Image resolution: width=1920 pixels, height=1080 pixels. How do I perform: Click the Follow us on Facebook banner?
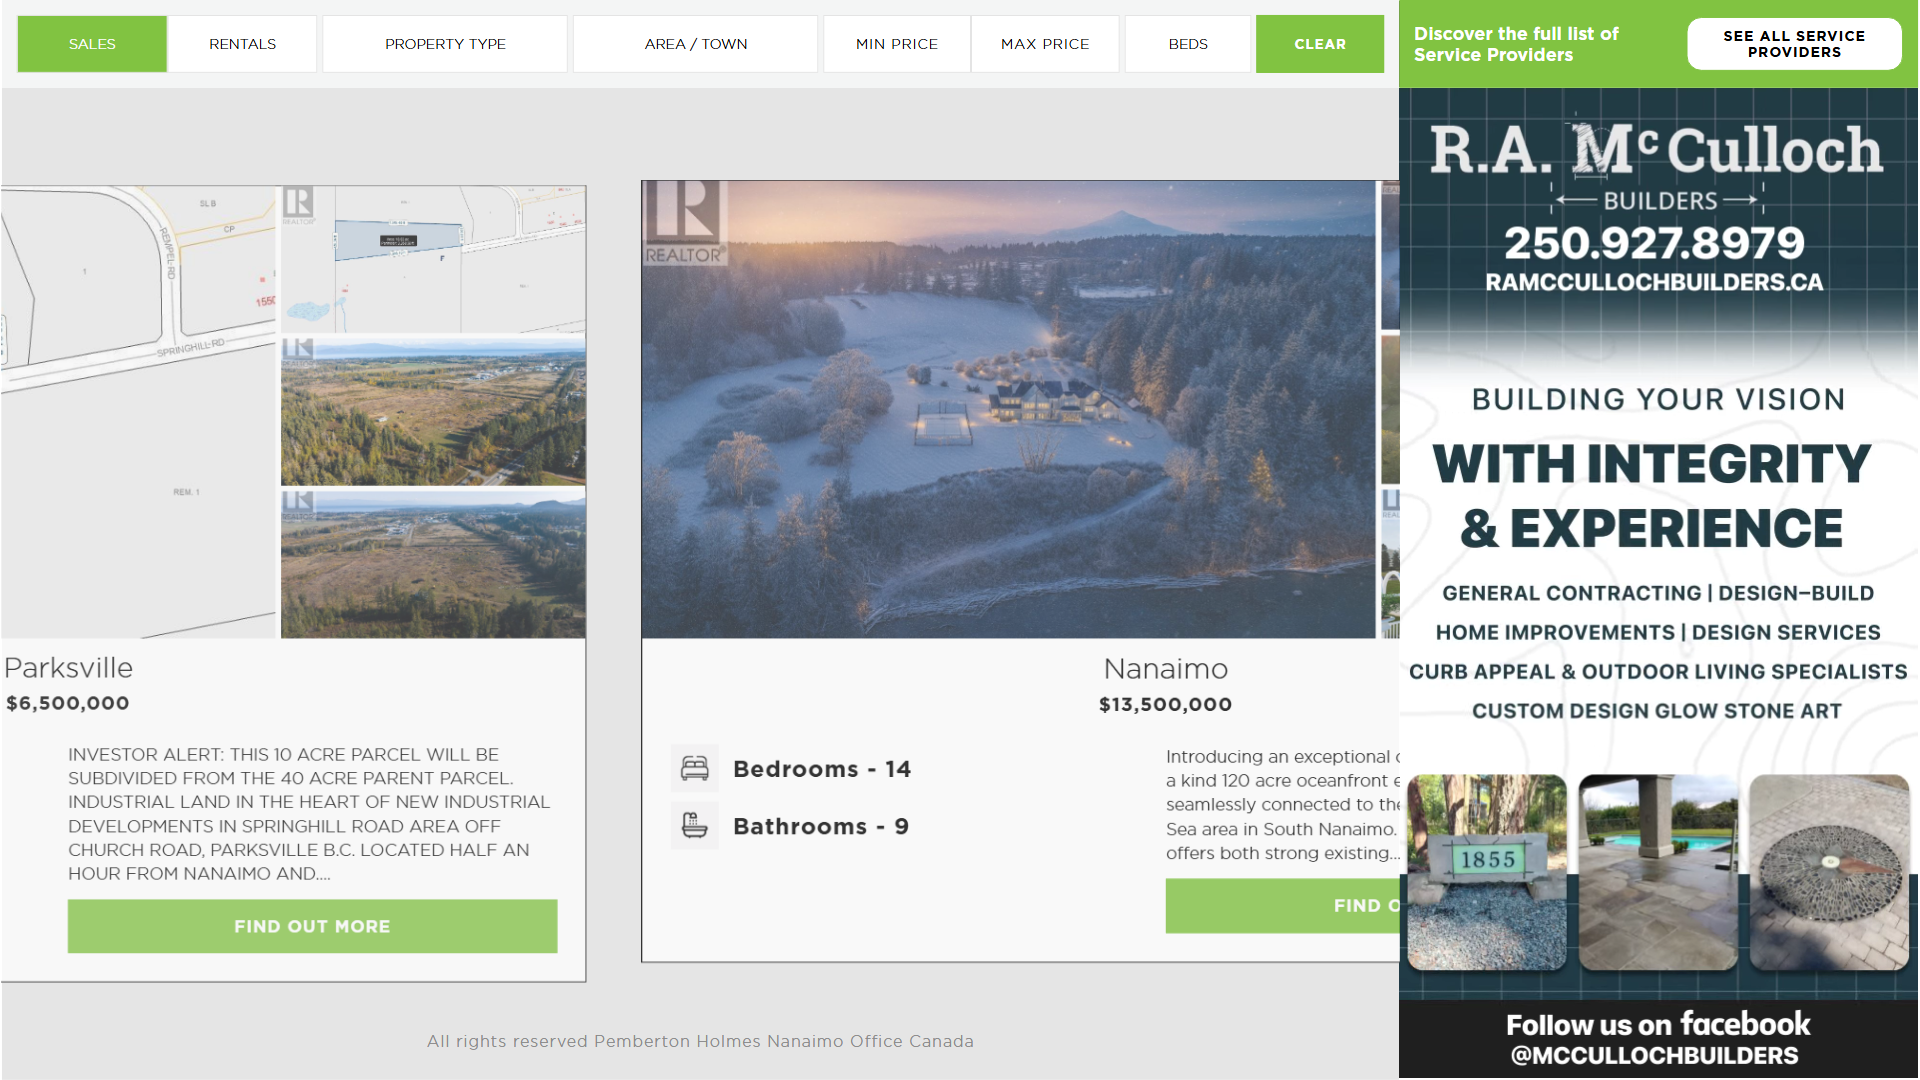1658,1038
